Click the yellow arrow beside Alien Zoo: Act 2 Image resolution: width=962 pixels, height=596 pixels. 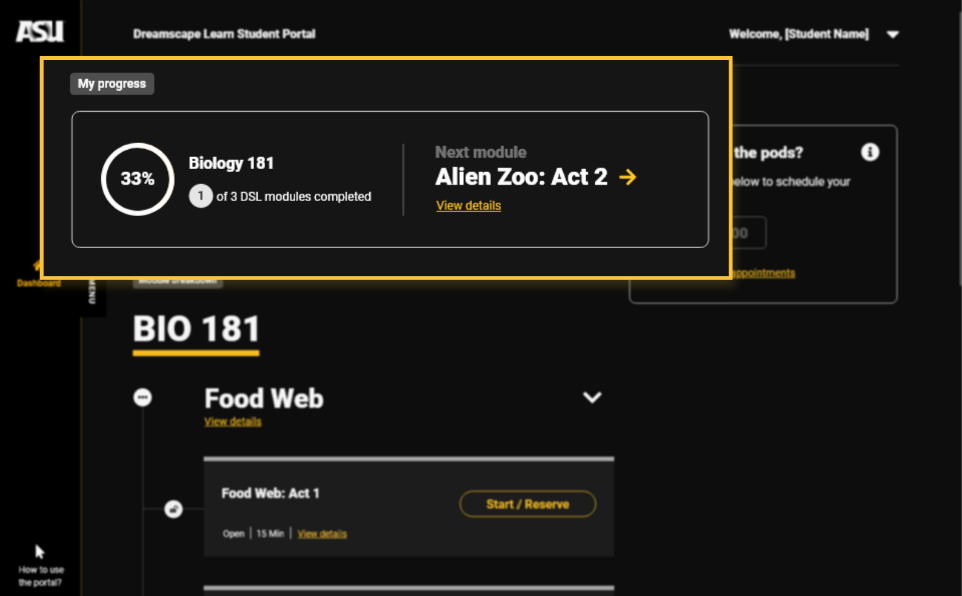(x=628, y=177)
